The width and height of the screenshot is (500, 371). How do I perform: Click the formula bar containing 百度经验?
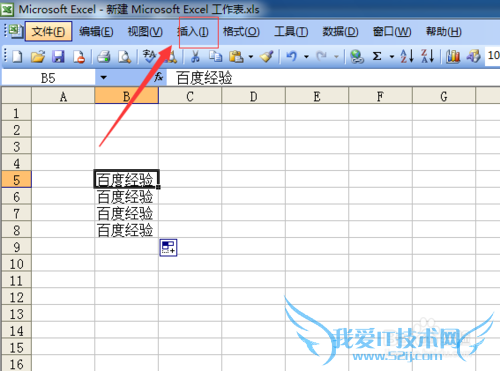[x=333, y=78]
